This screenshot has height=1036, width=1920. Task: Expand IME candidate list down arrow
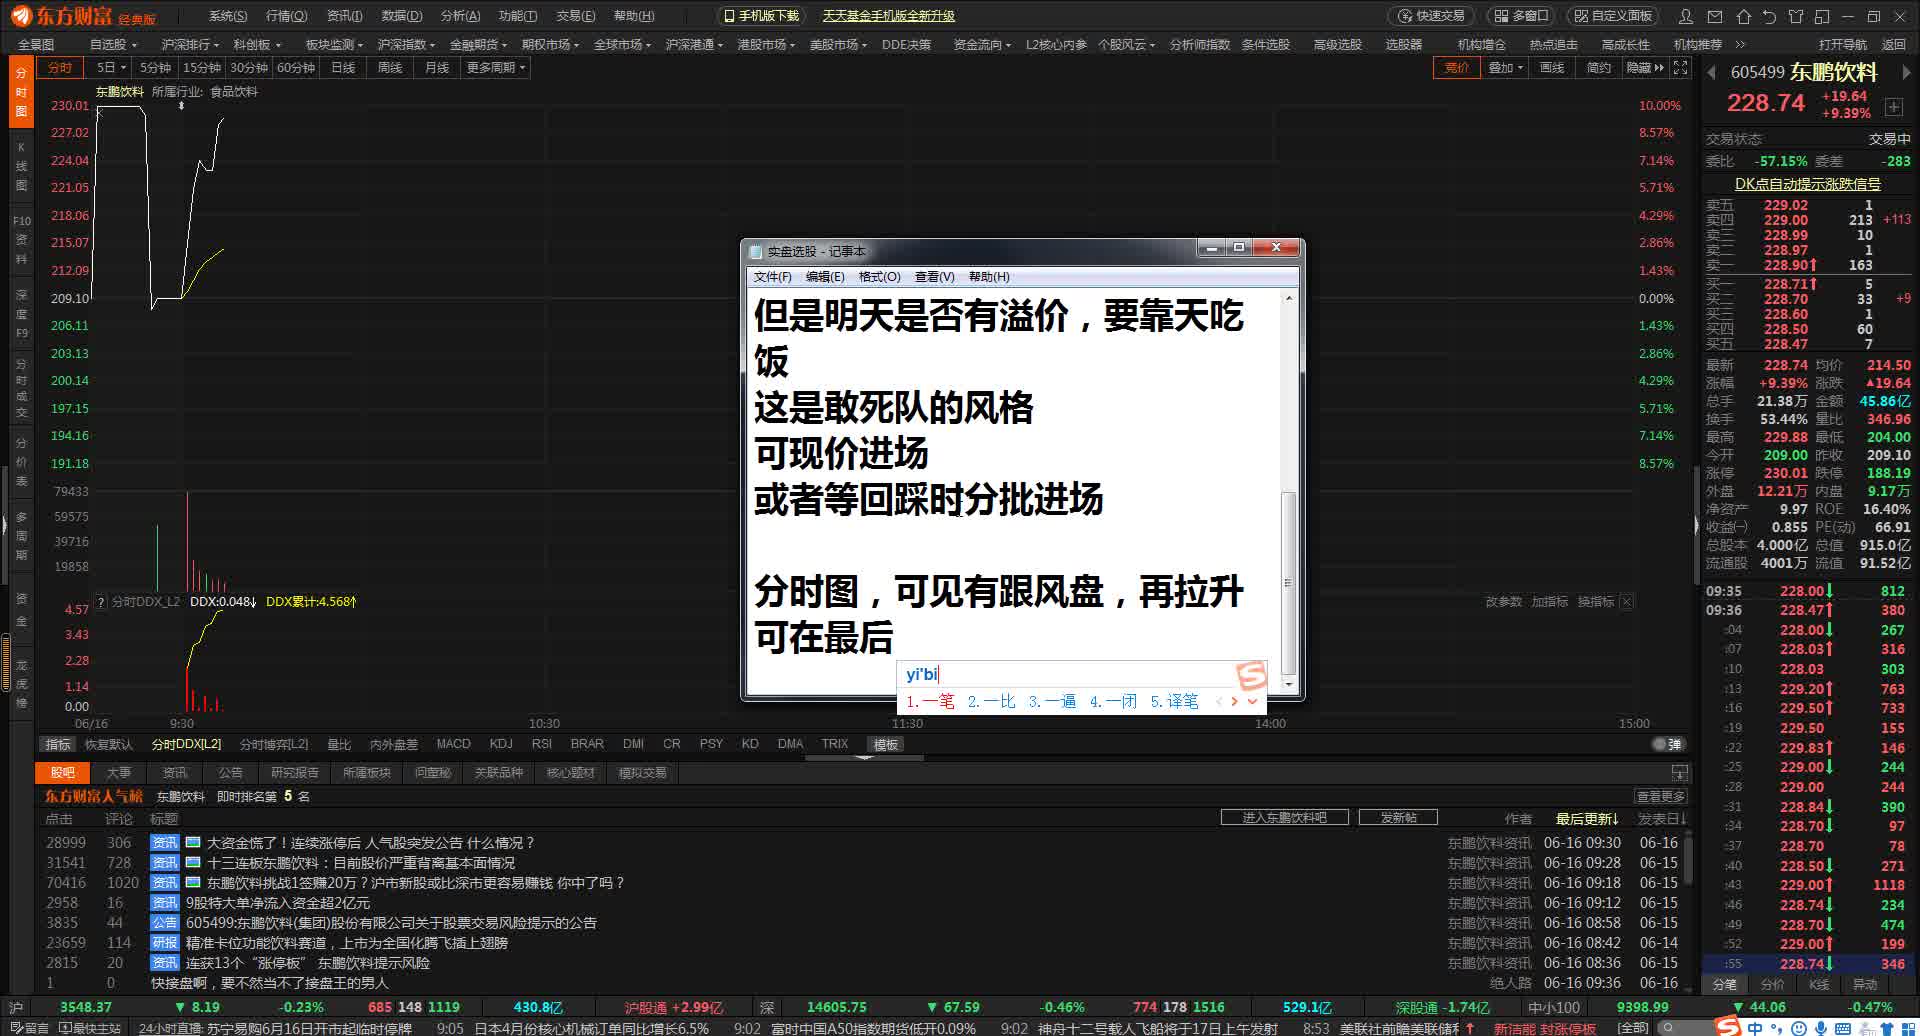click(x=1252, y=701)
